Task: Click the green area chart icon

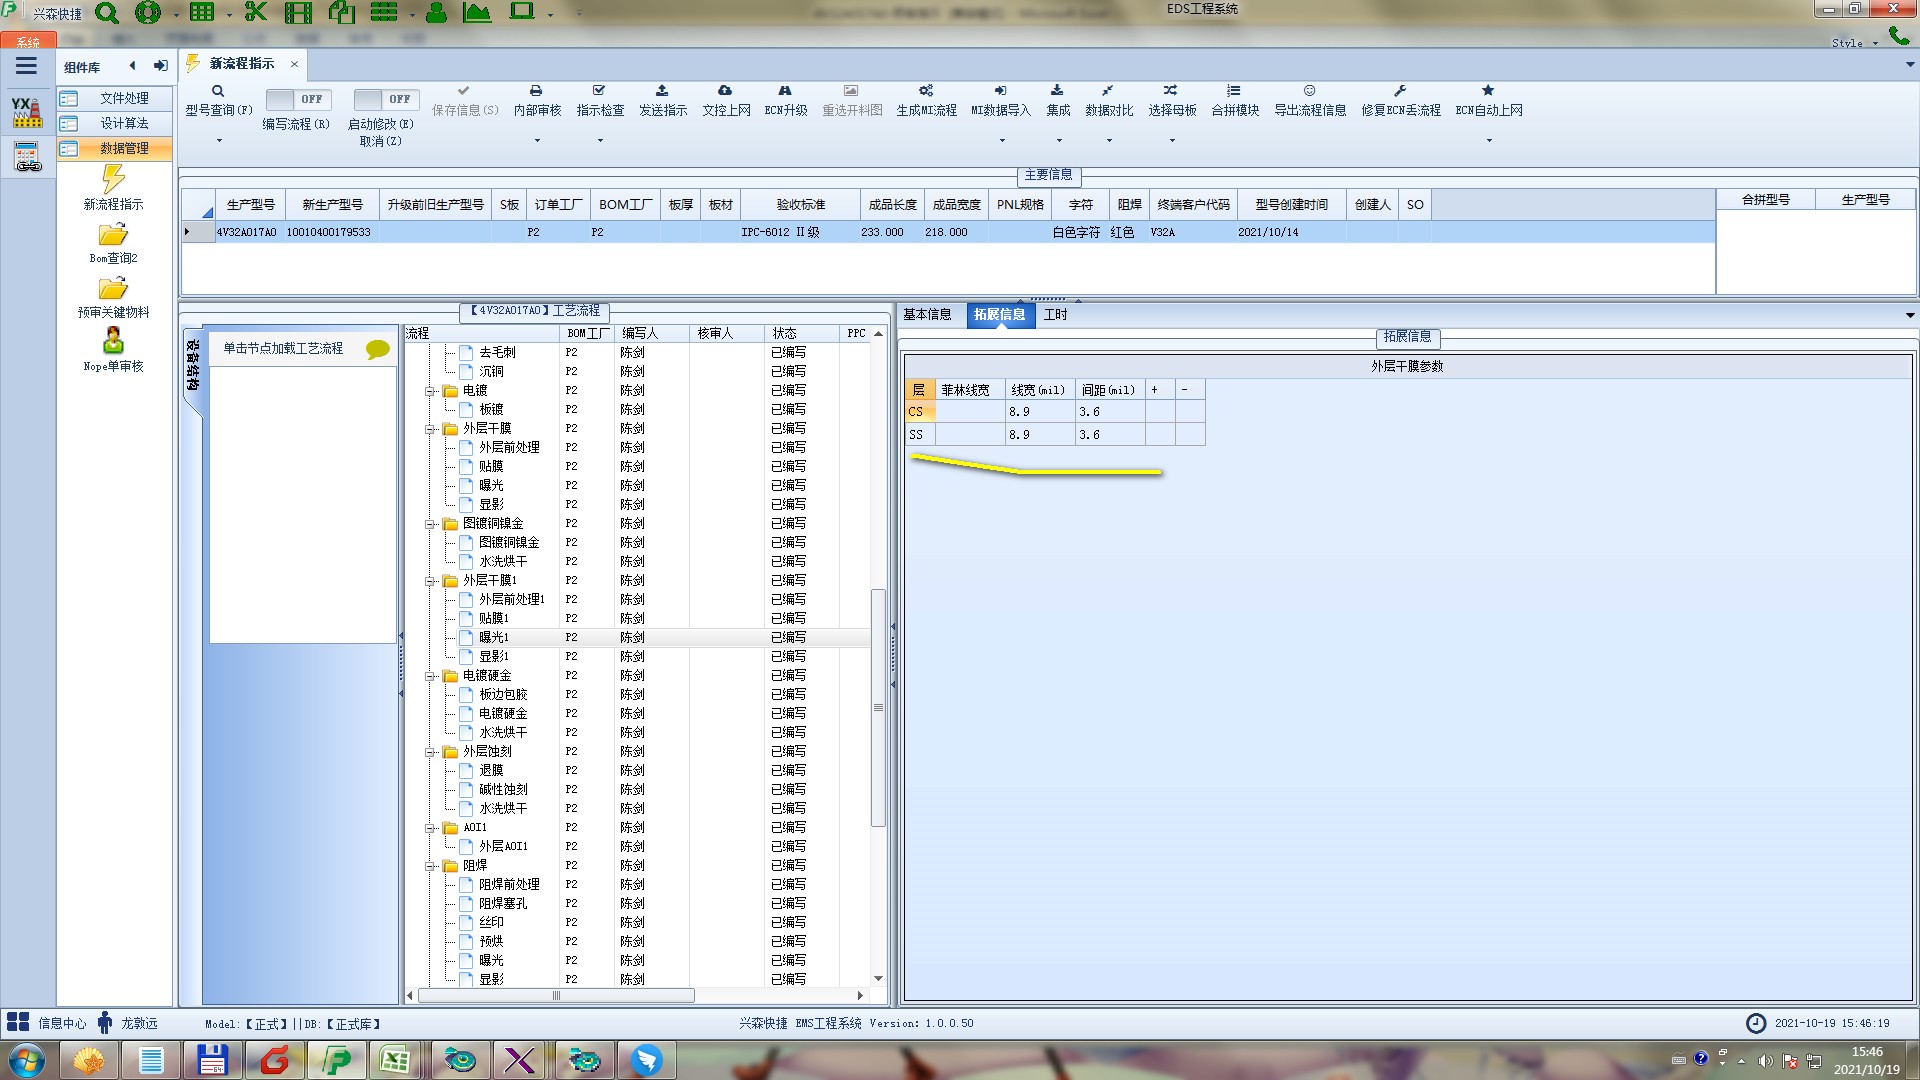Action: click(x=477, y=12)
